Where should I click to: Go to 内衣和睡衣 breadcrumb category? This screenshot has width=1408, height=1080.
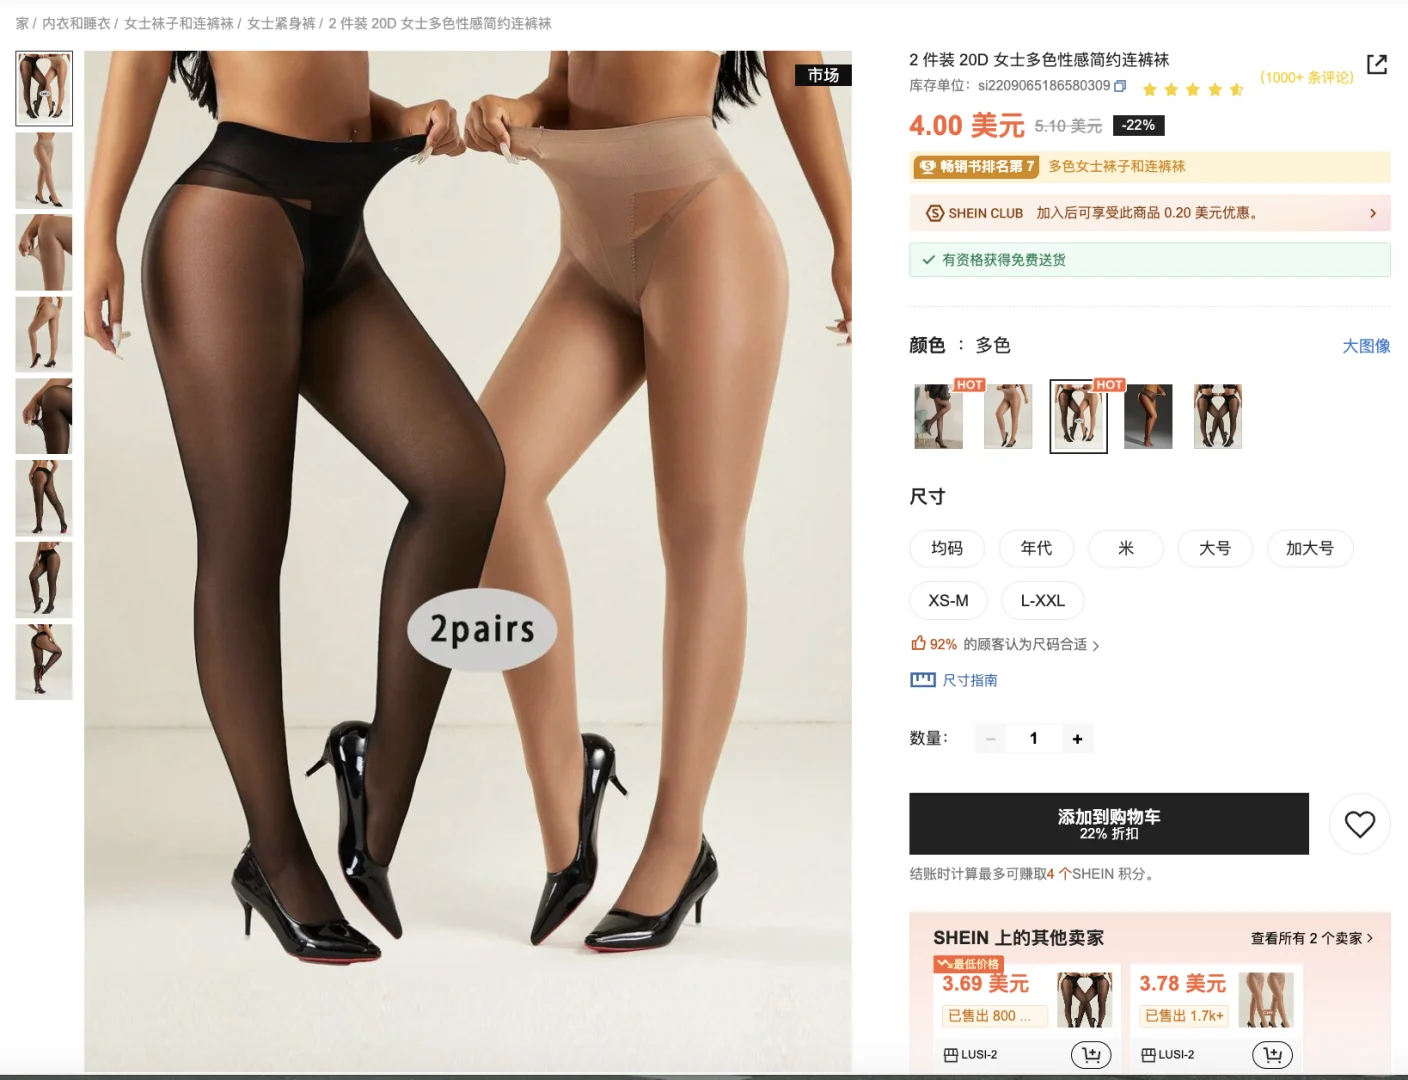[76, 23]
